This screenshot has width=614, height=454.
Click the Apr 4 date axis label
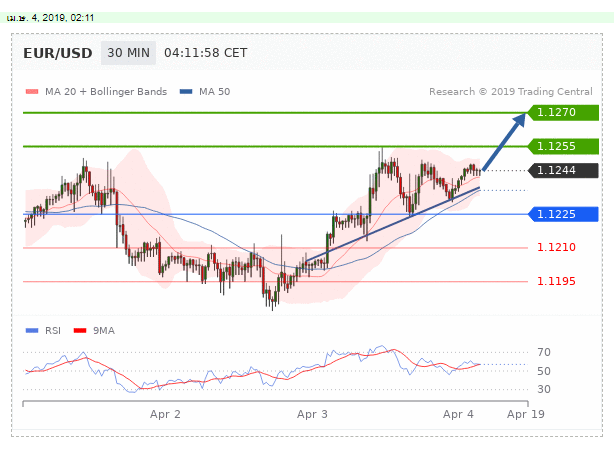[x=458, y=414]
